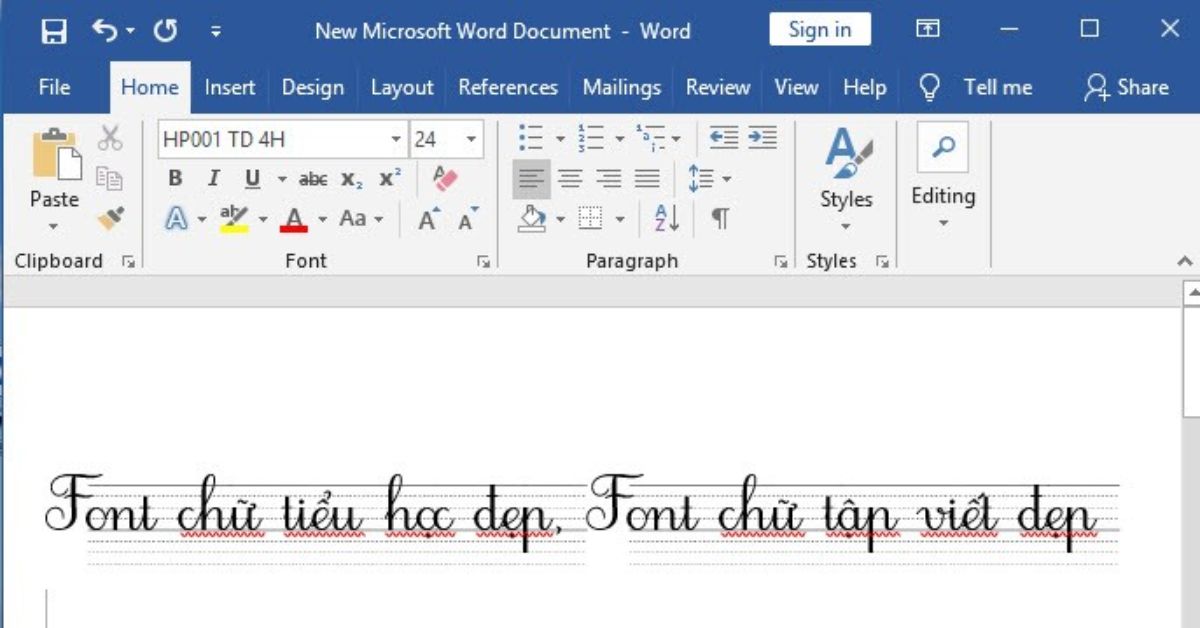Open line and paragraph spacing options

(x=709, y=179)
